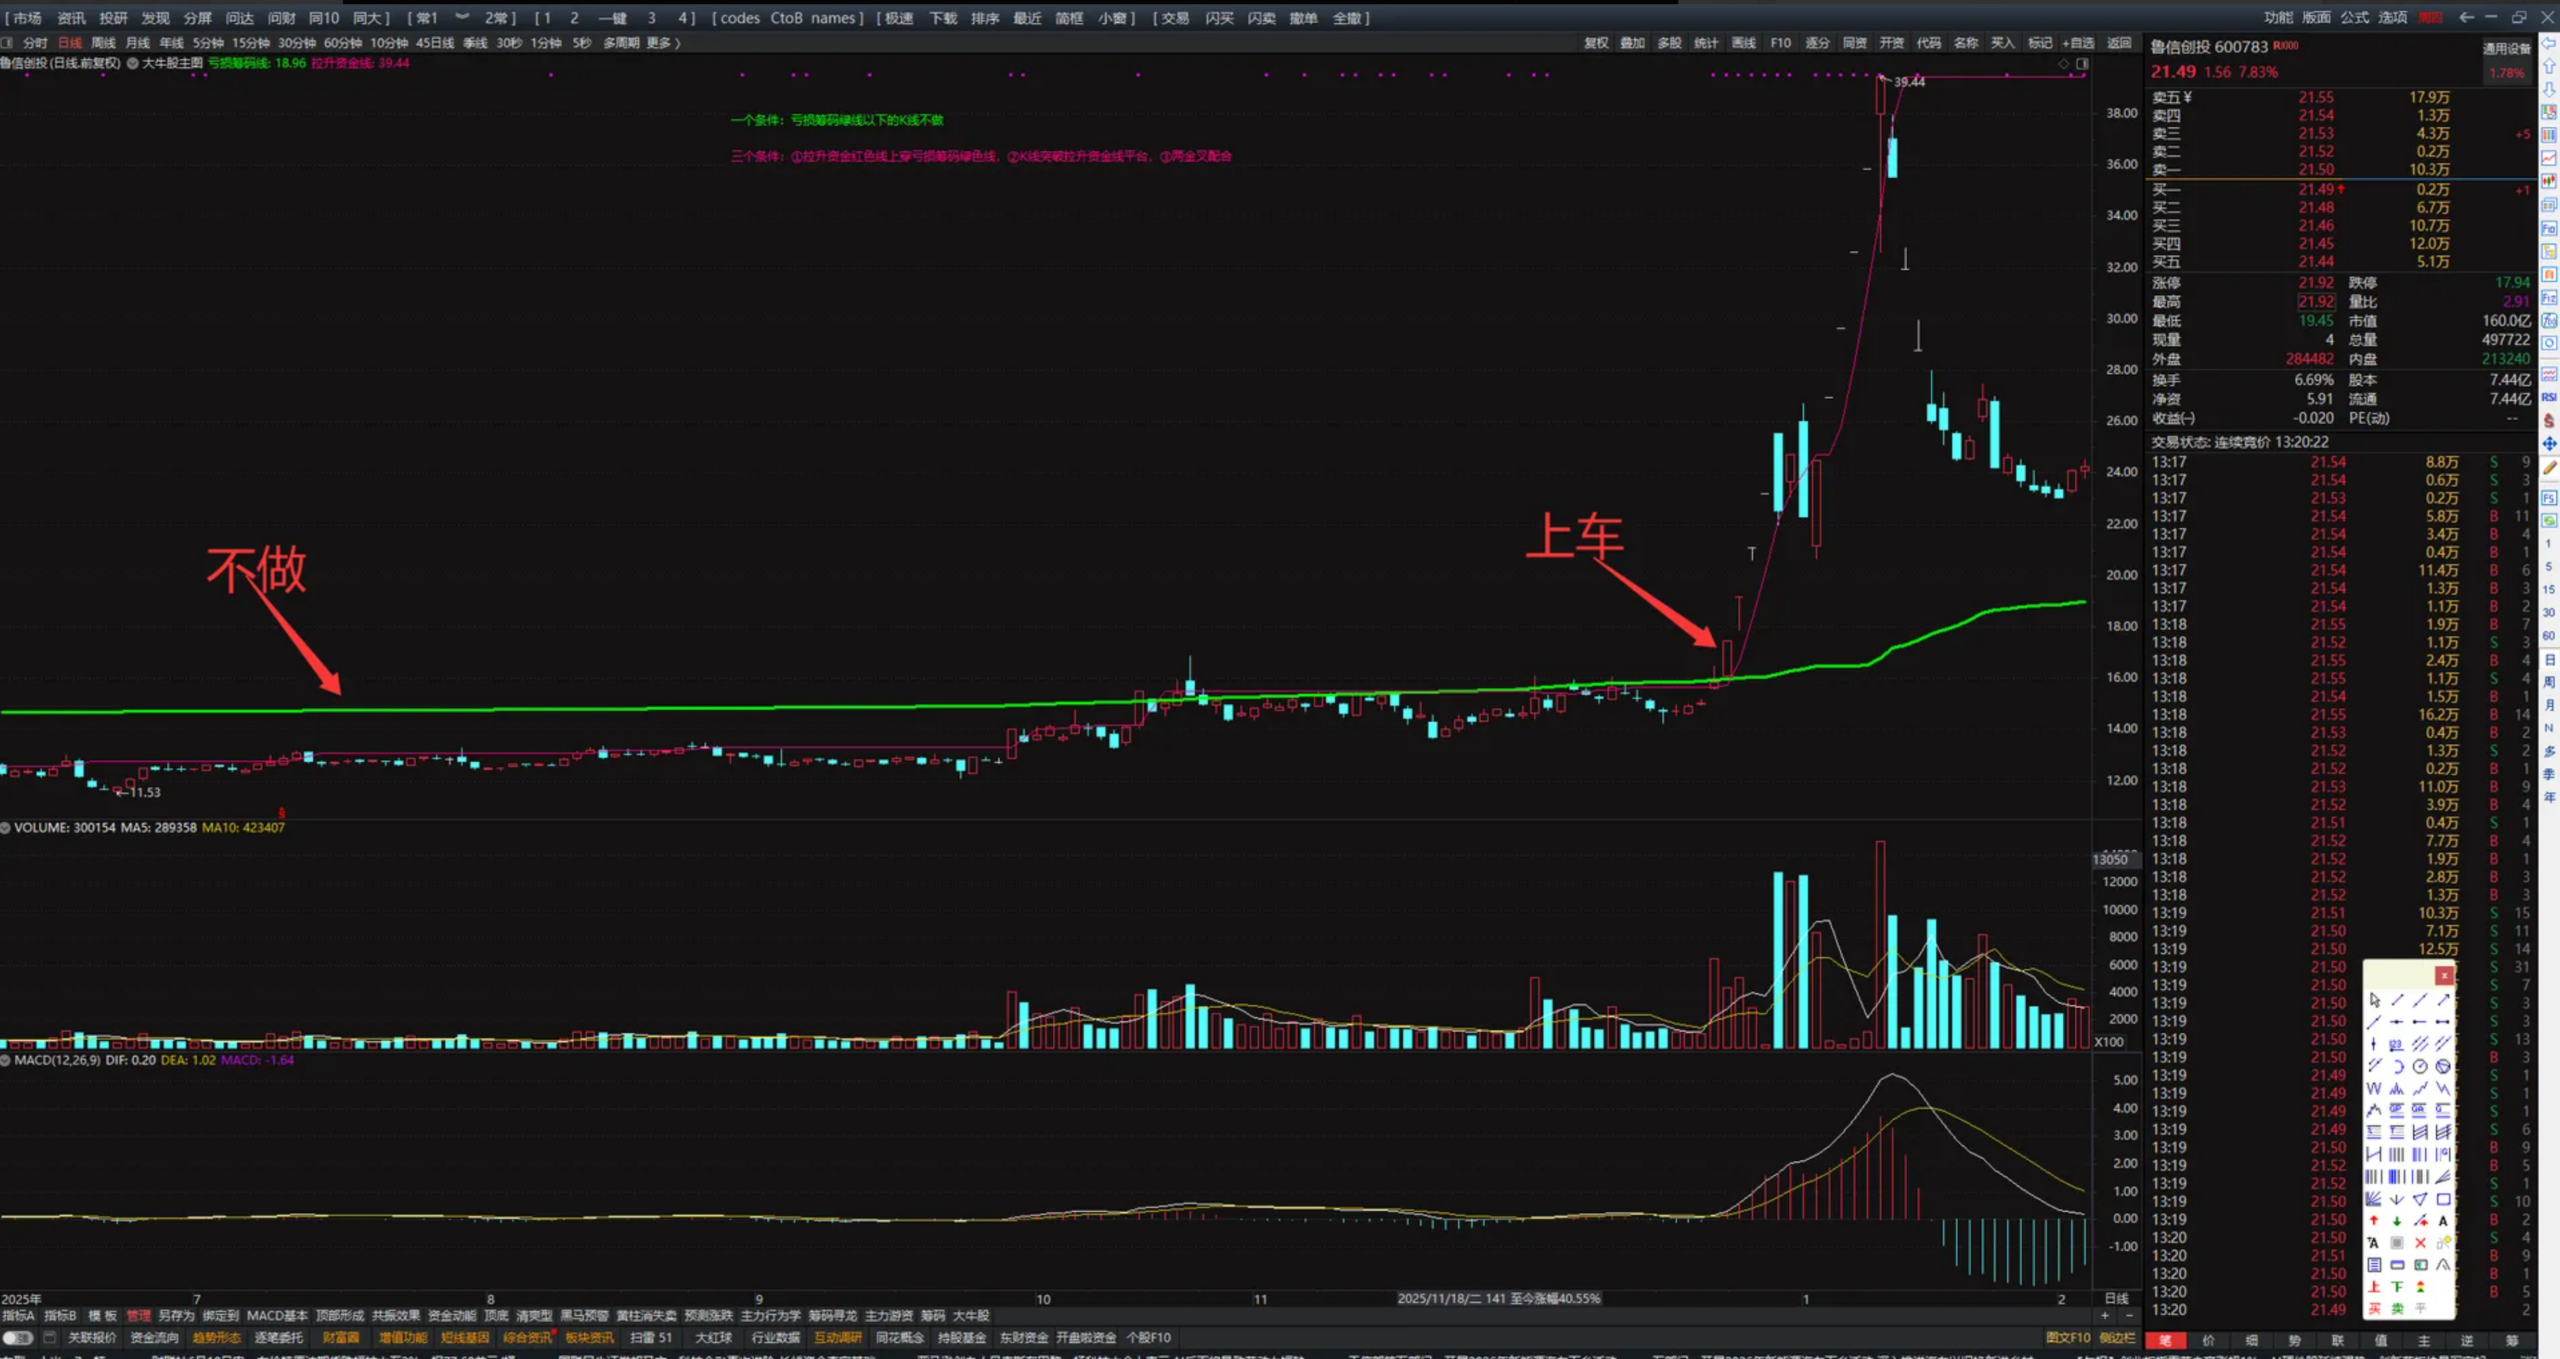Viewport: 2560px width, 1359px height.
Task: Expand the 更多 period options
Action: tap(663, 43)
